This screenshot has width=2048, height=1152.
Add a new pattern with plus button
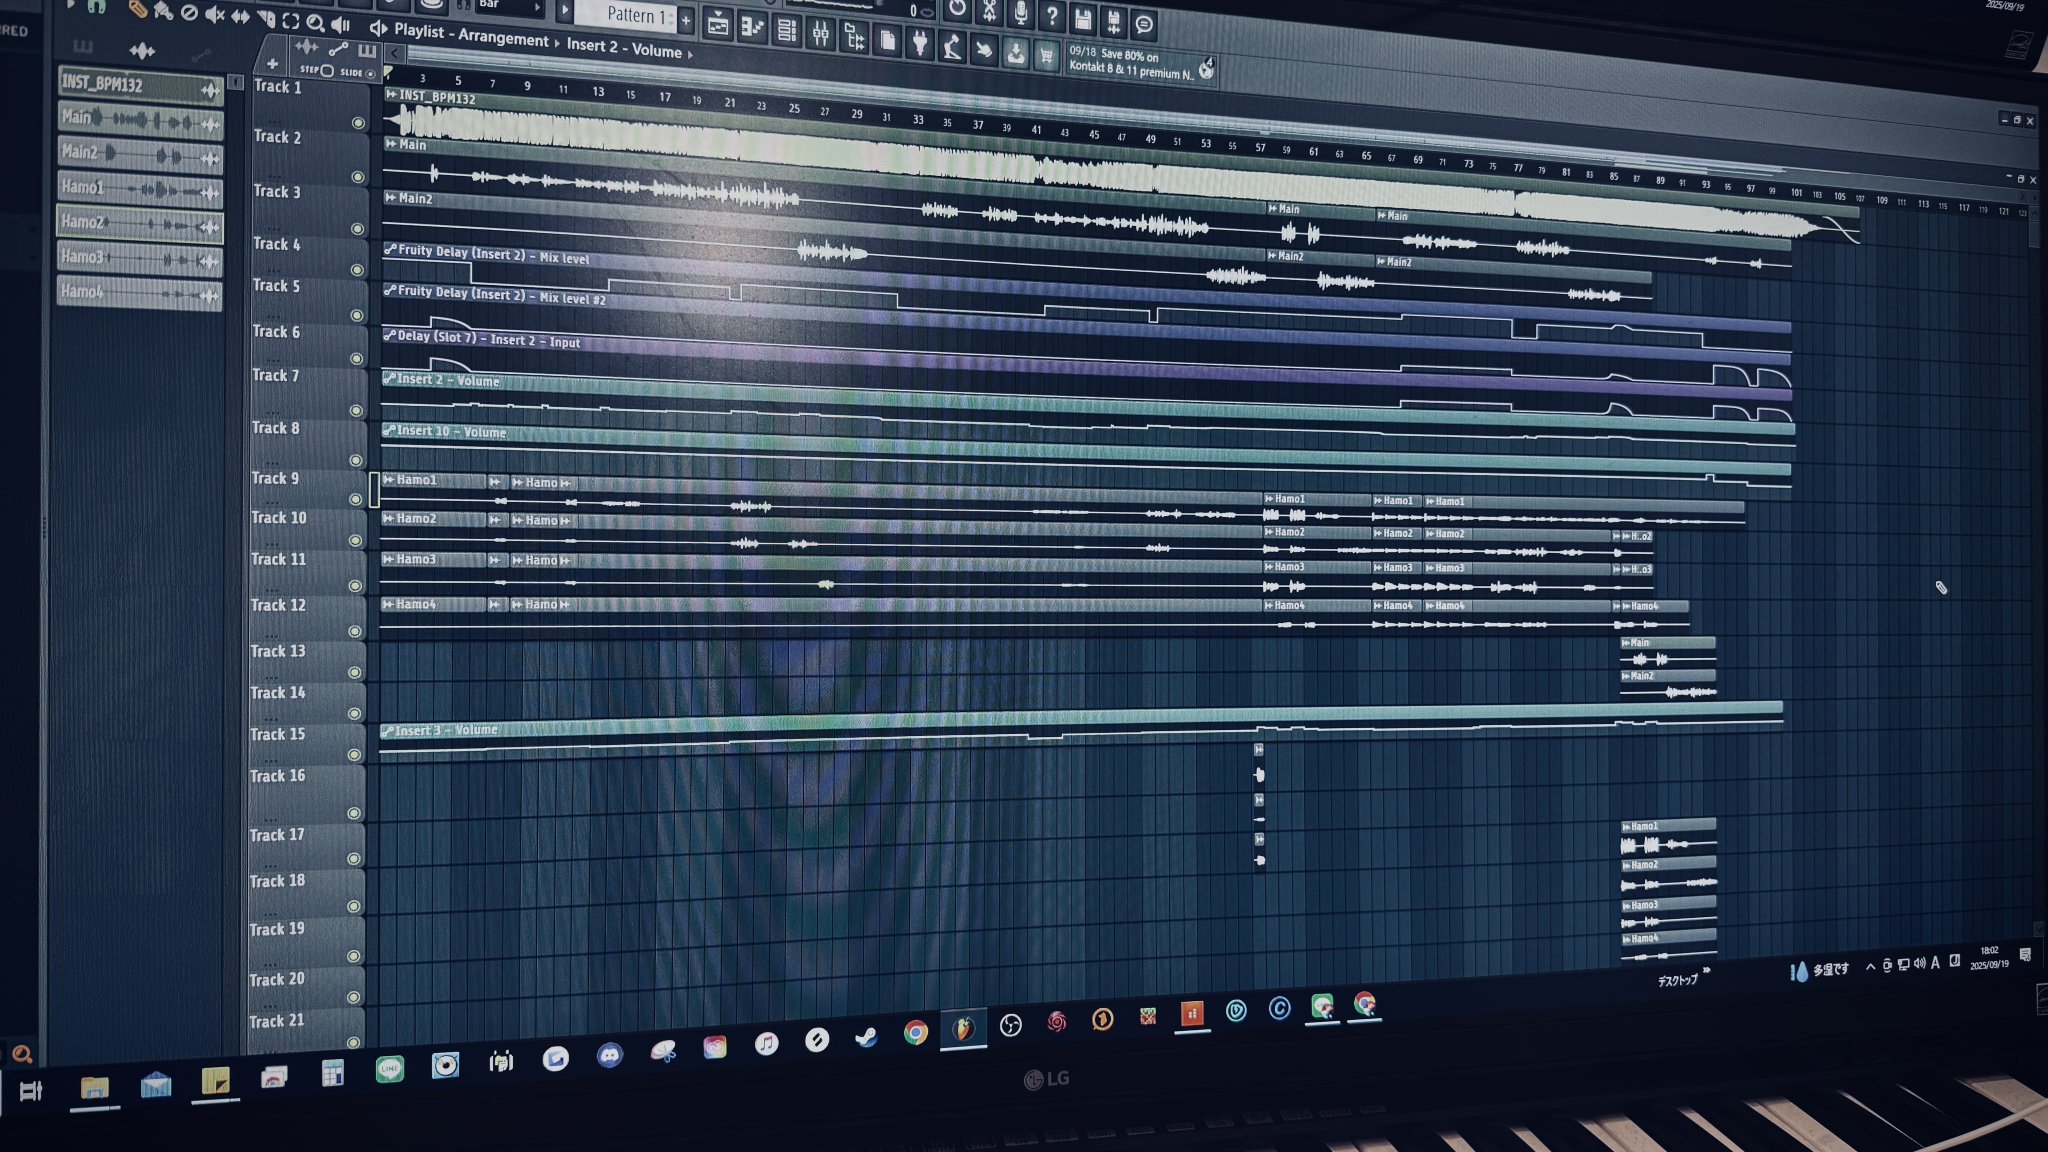(686, 19)
